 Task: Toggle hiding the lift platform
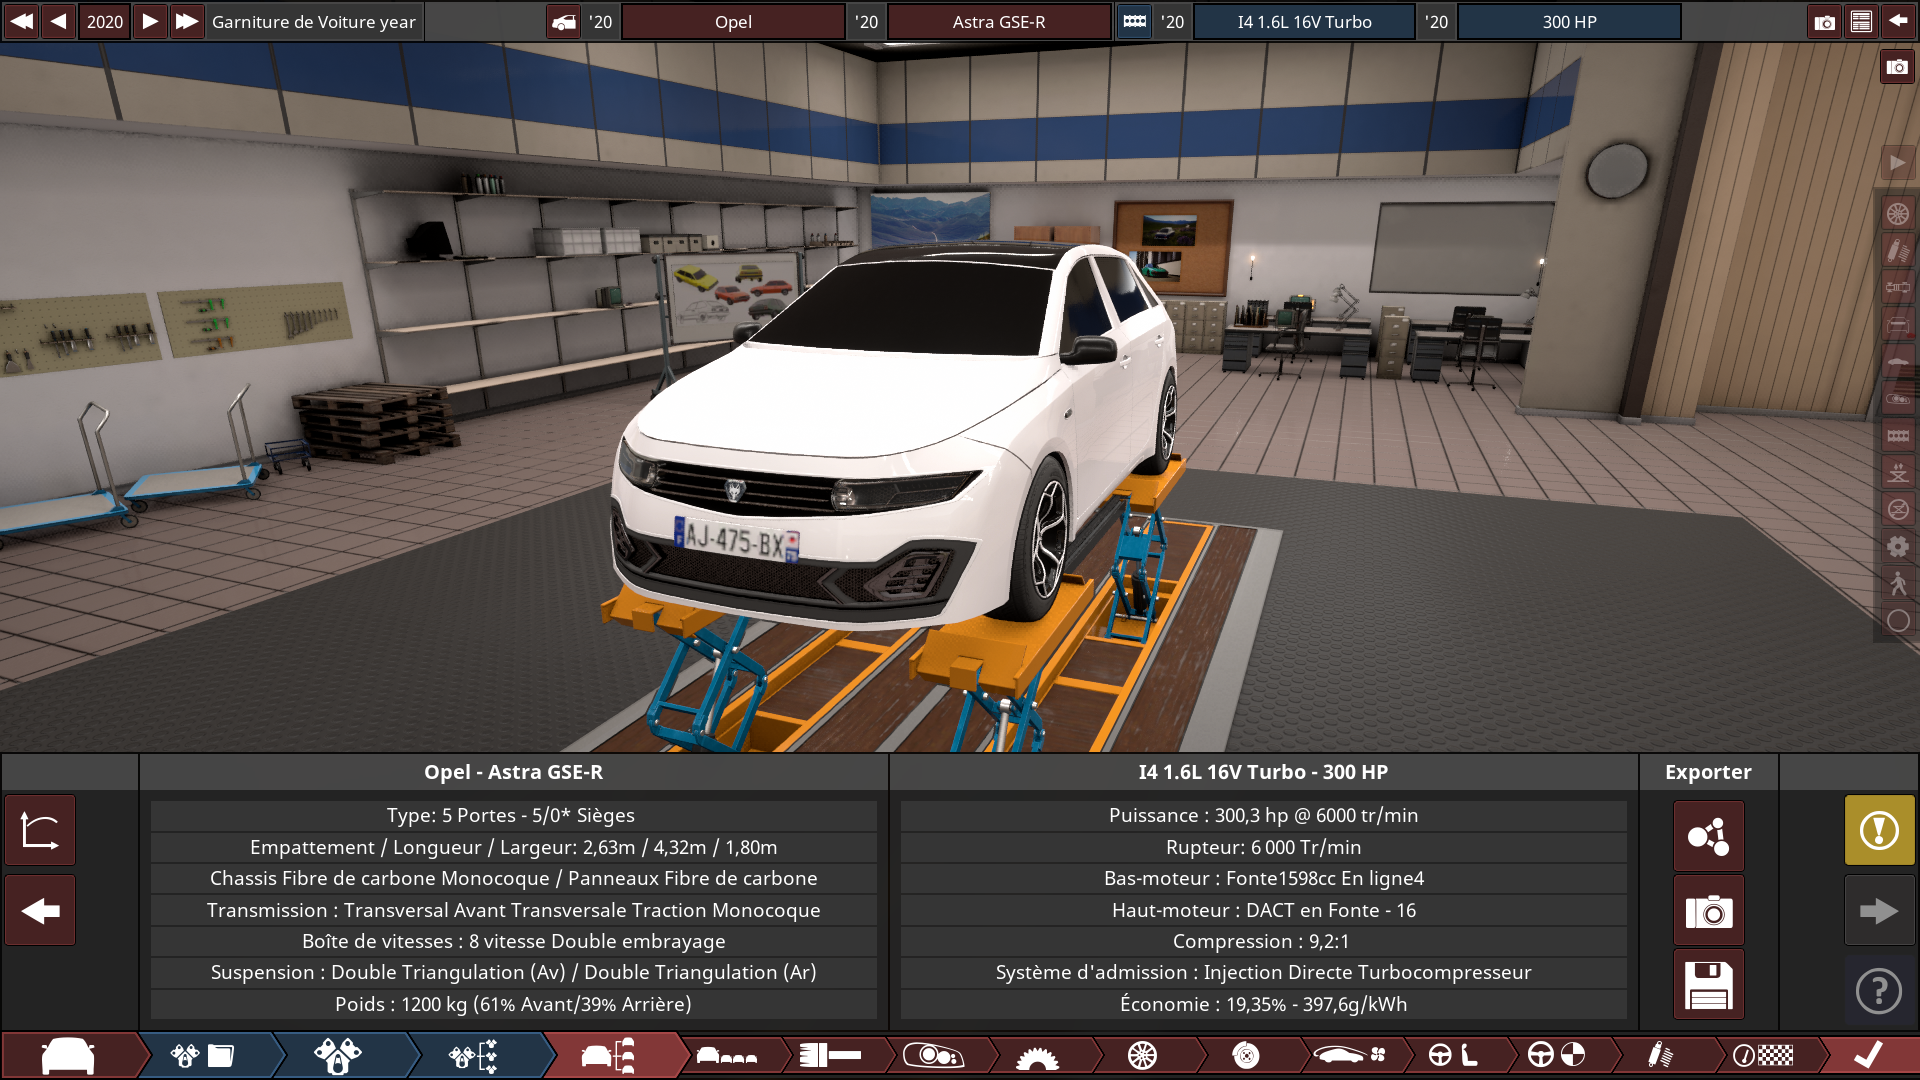pyautogui.click(x=1897, y=509)
